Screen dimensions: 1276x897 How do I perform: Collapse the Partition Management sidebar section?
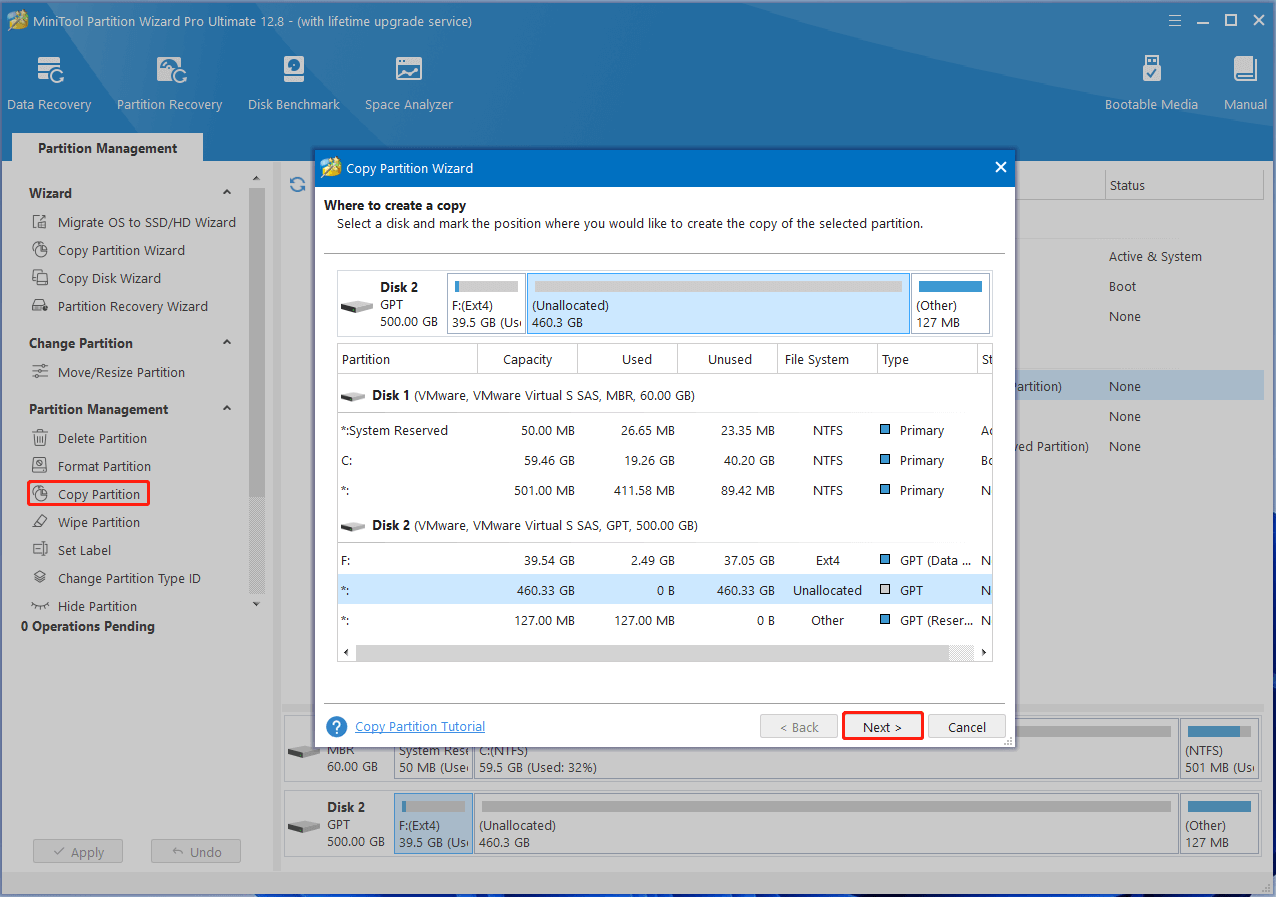[x=227, y=409]
